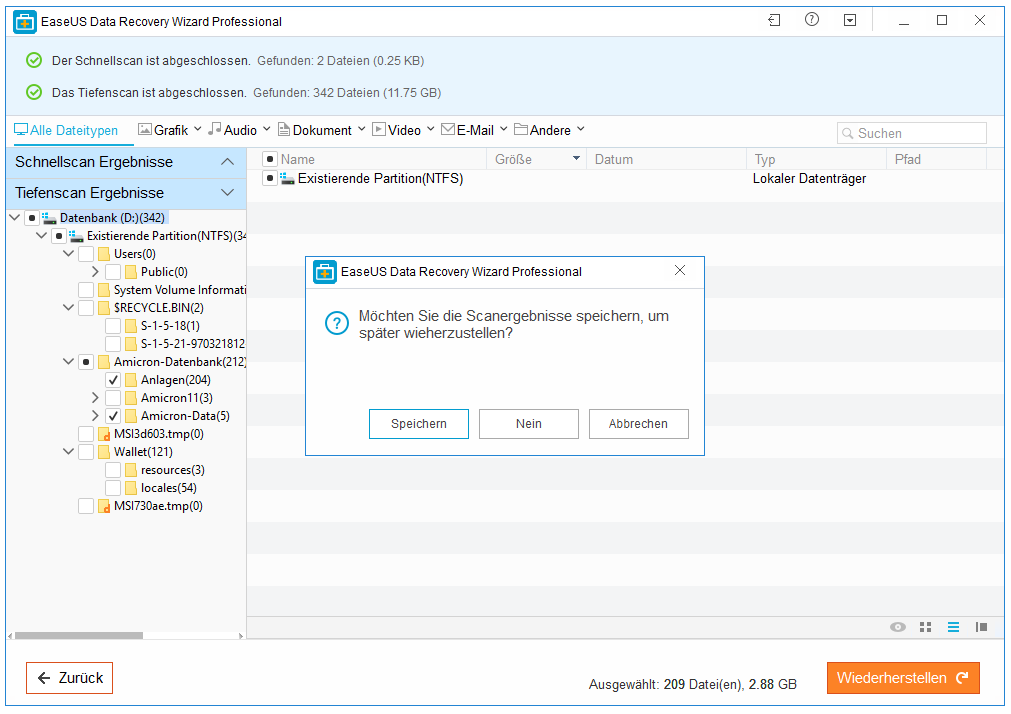The height and width of the screenshot is (714, 1011).
Task: Check the locales(54) checkbox
Action: click(113, 488)
